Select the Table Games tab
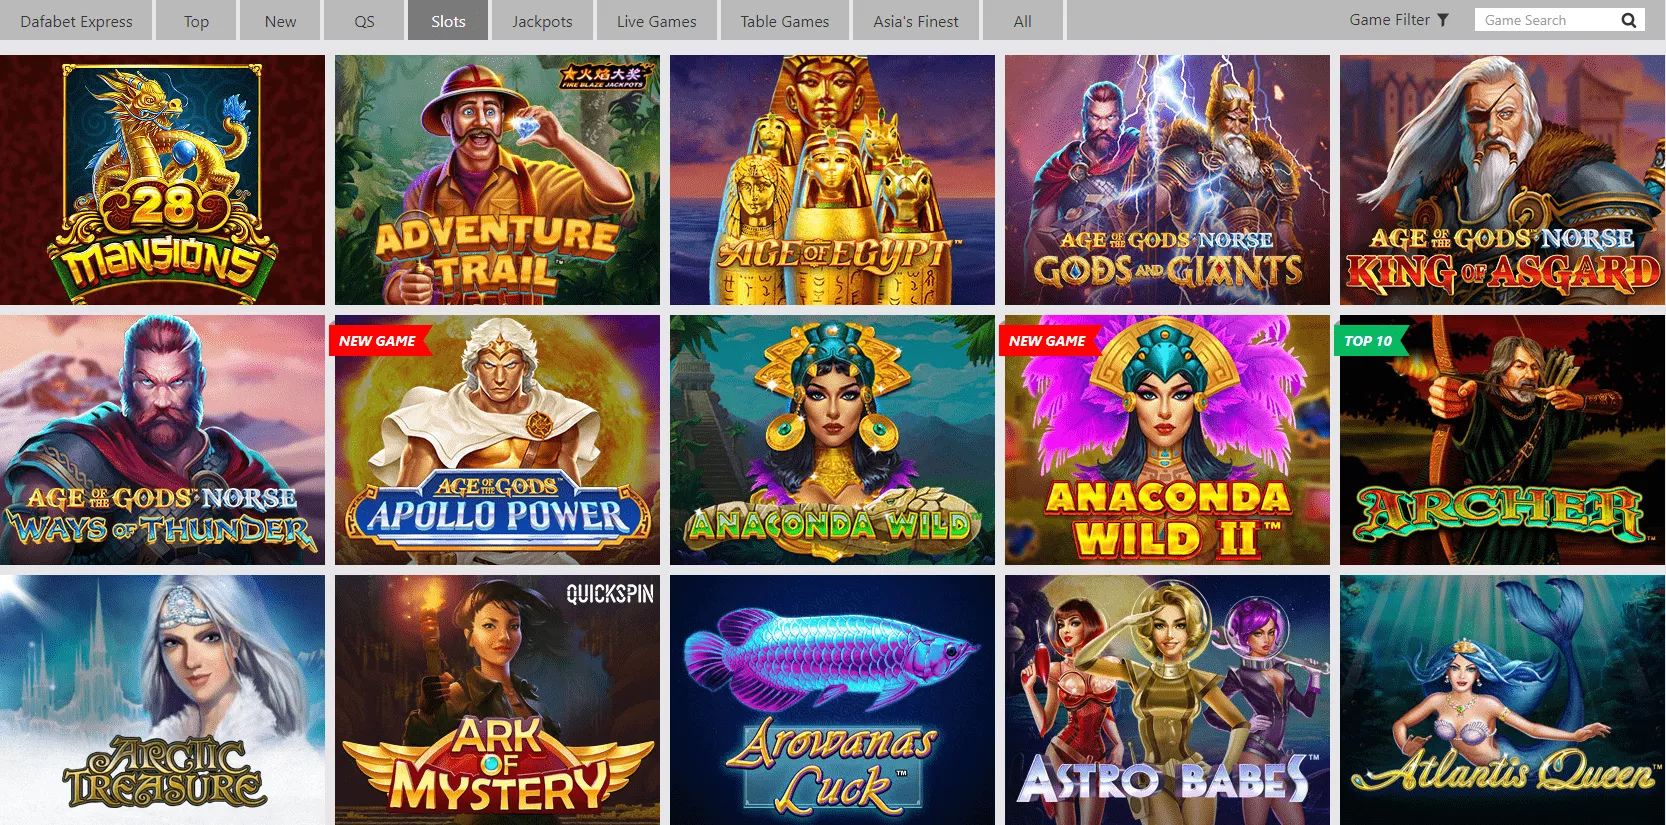1666x825 pixels. tap(785, 21)
